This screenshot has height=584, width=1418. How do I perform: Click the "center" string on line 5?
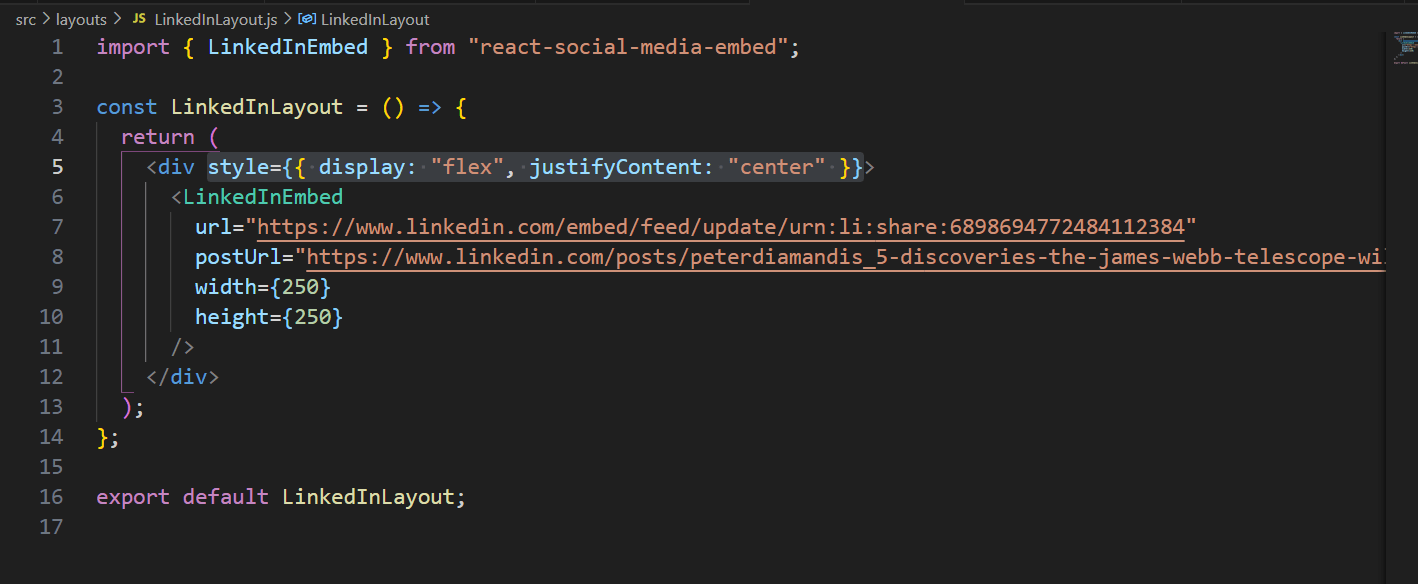coord(777,166)
